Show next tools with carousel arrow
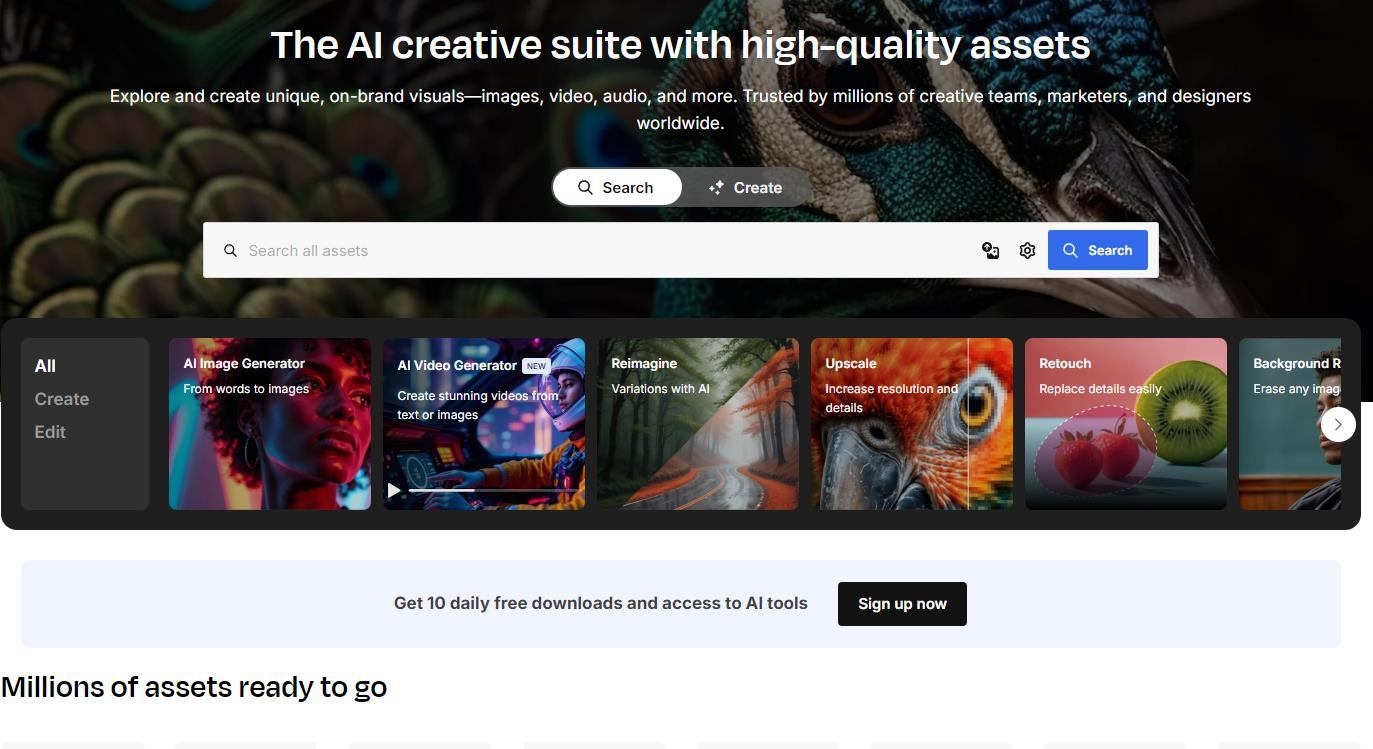This screenshot has width=1373, height=749. pyautogui.click(x=1338, y=424)
